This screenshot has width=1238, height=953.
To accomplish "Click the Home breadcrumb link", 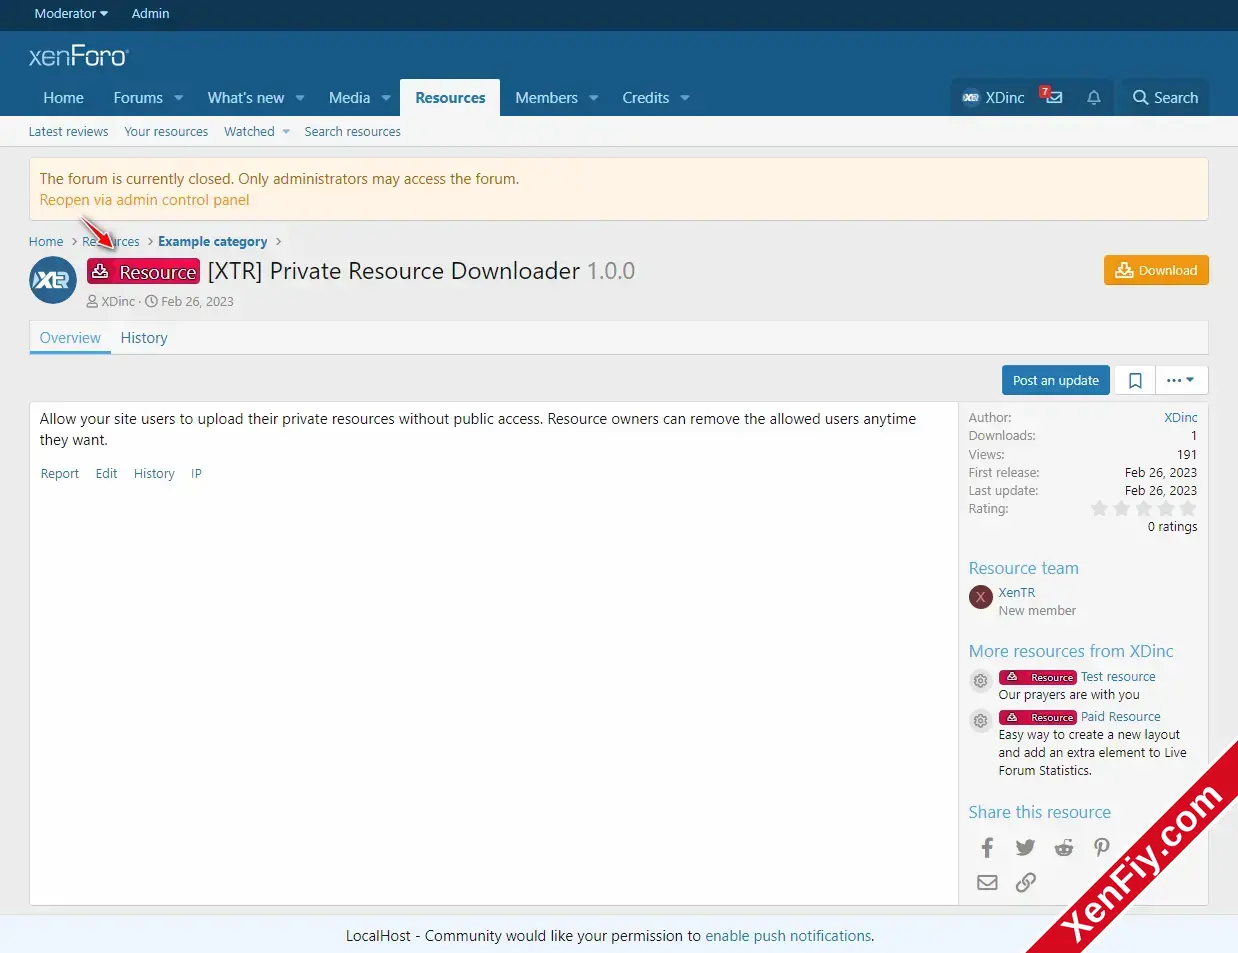I will [46, 242].
